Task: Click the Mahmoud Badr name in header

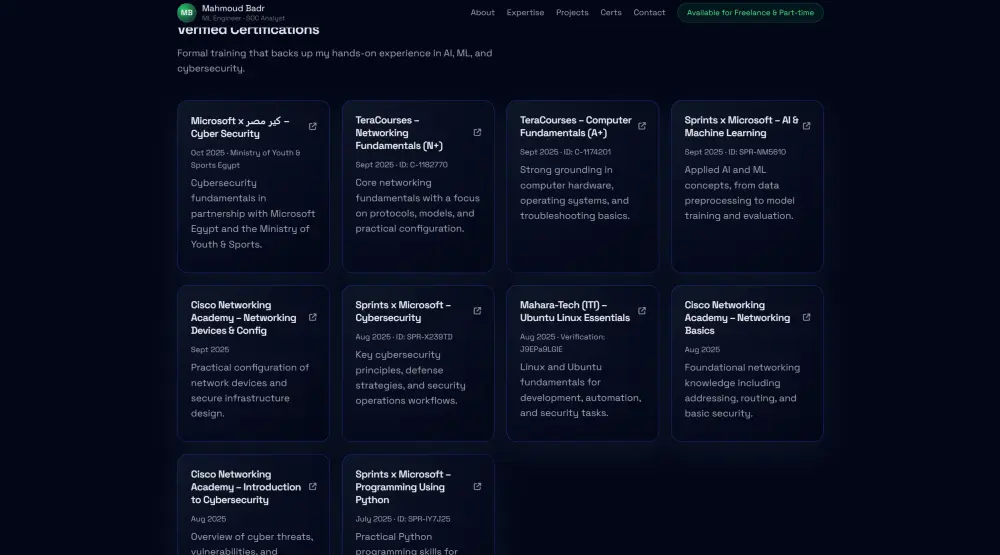Action: point(233,8)
